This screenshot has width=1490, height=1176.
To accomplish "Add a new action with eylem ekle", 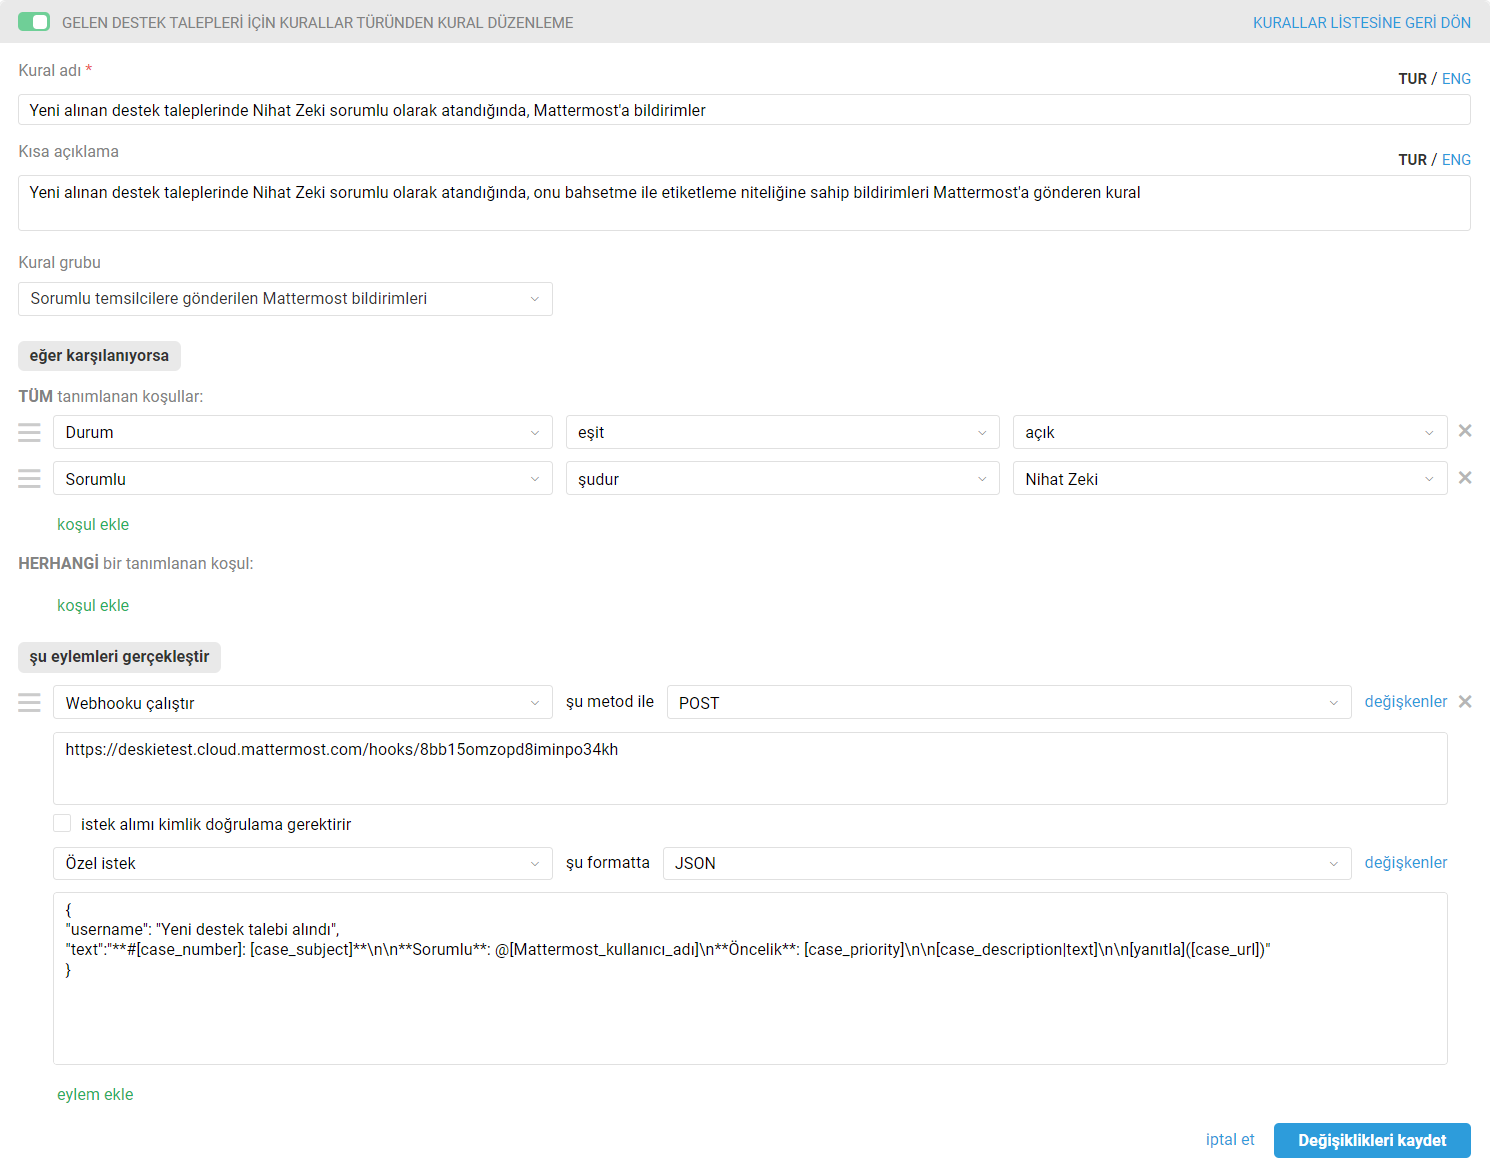I will (x=95, y=1094).
